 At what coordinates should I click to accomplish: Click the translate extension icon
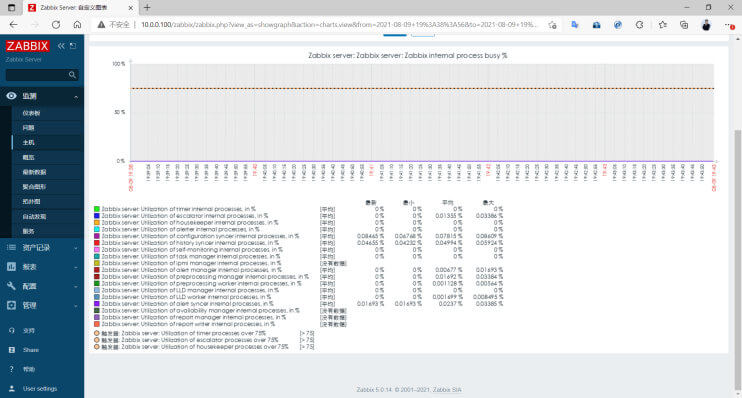[575, 25]
